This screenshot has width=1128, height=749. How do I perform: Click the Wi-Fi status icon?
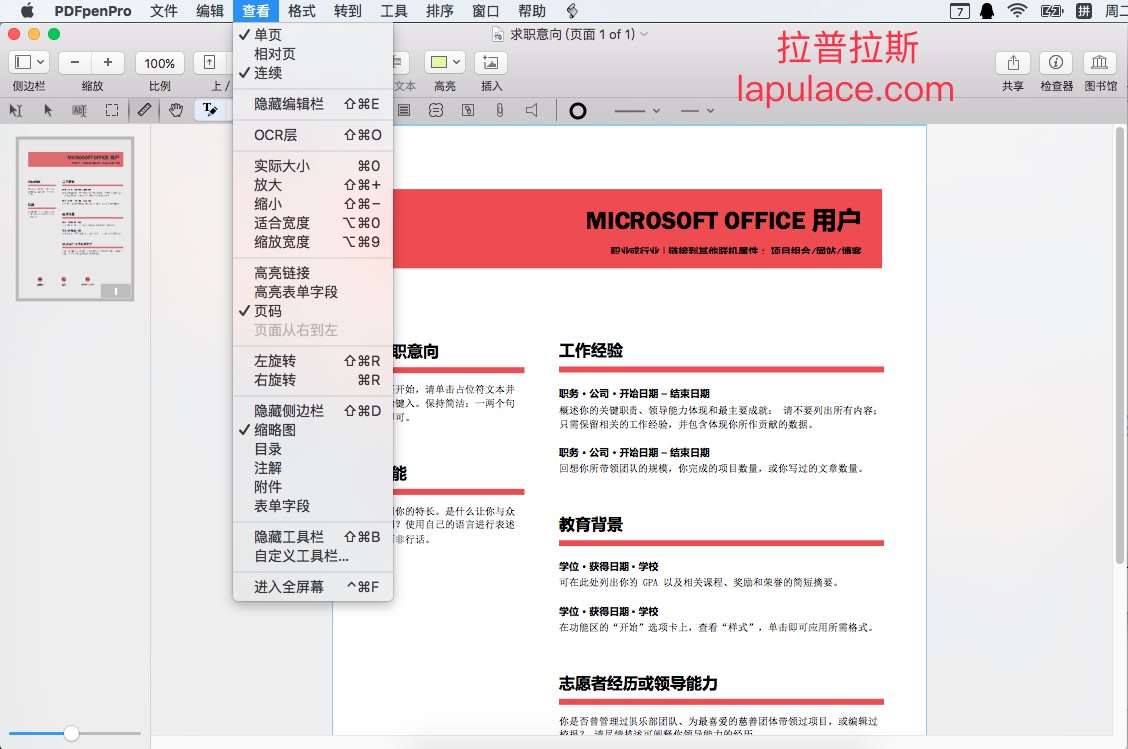1017,11
